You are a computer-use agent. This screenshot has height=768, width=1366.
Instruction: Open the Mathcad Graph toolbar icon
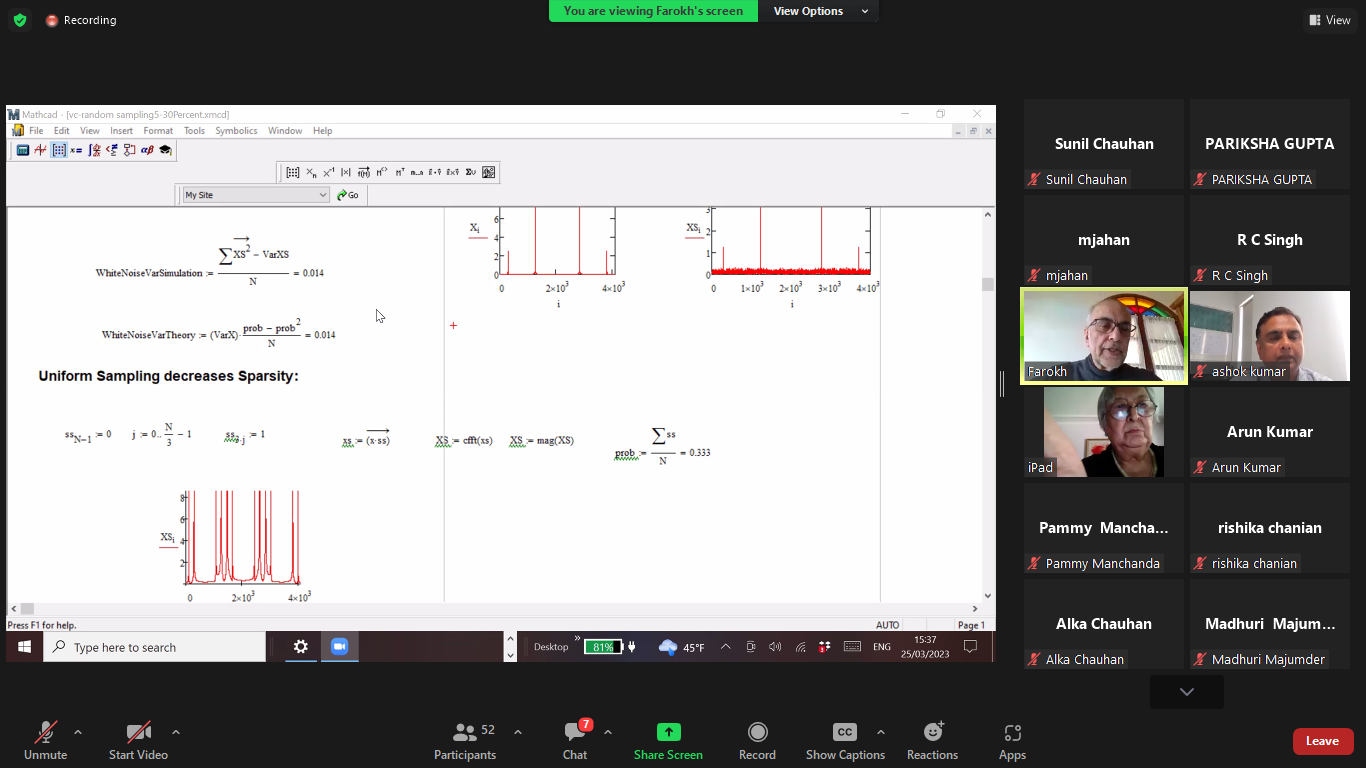point(41,150)
